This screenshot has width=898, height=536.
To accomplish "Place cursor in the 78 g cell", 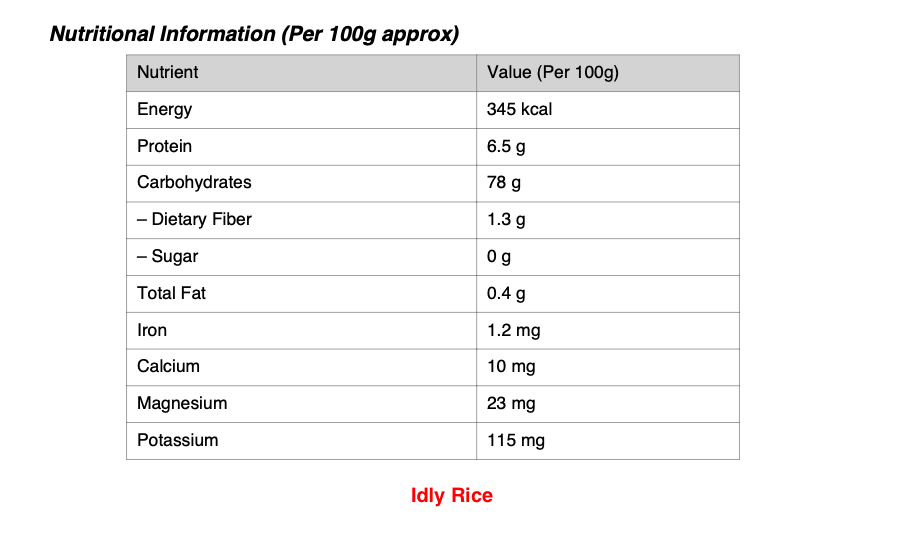I will click(x=503, y=183).
